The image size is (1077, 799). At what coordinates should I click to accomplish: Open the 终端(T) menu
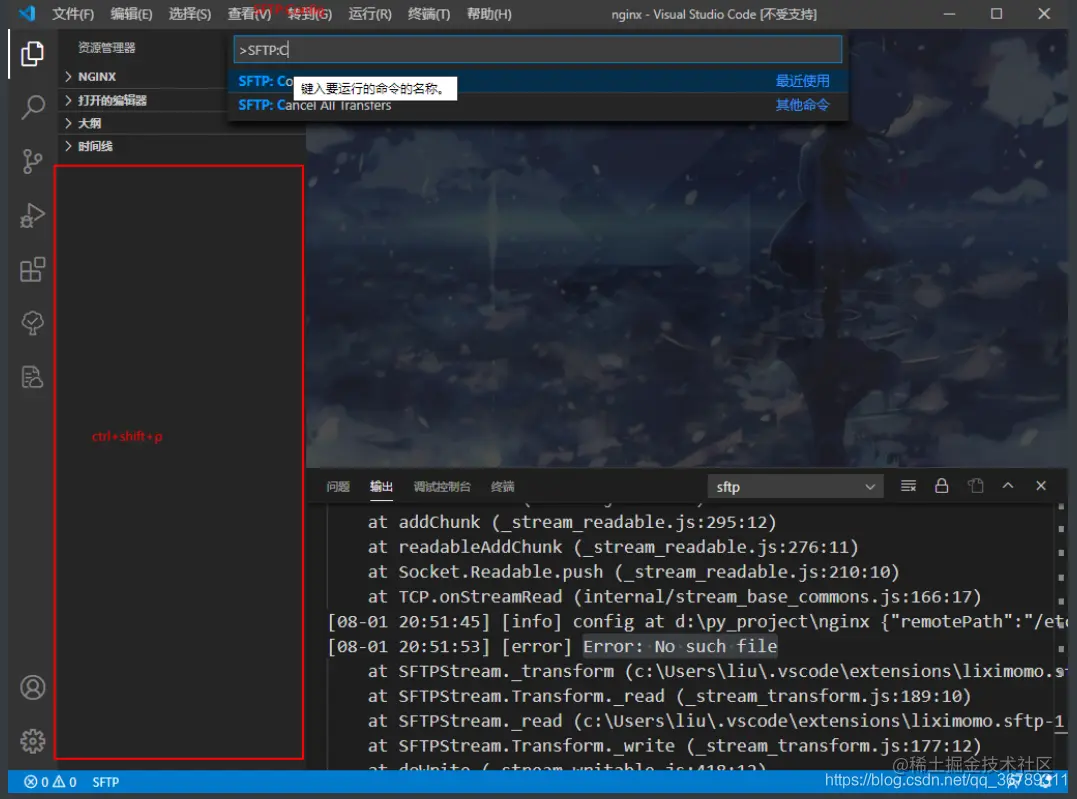[429, 14]
